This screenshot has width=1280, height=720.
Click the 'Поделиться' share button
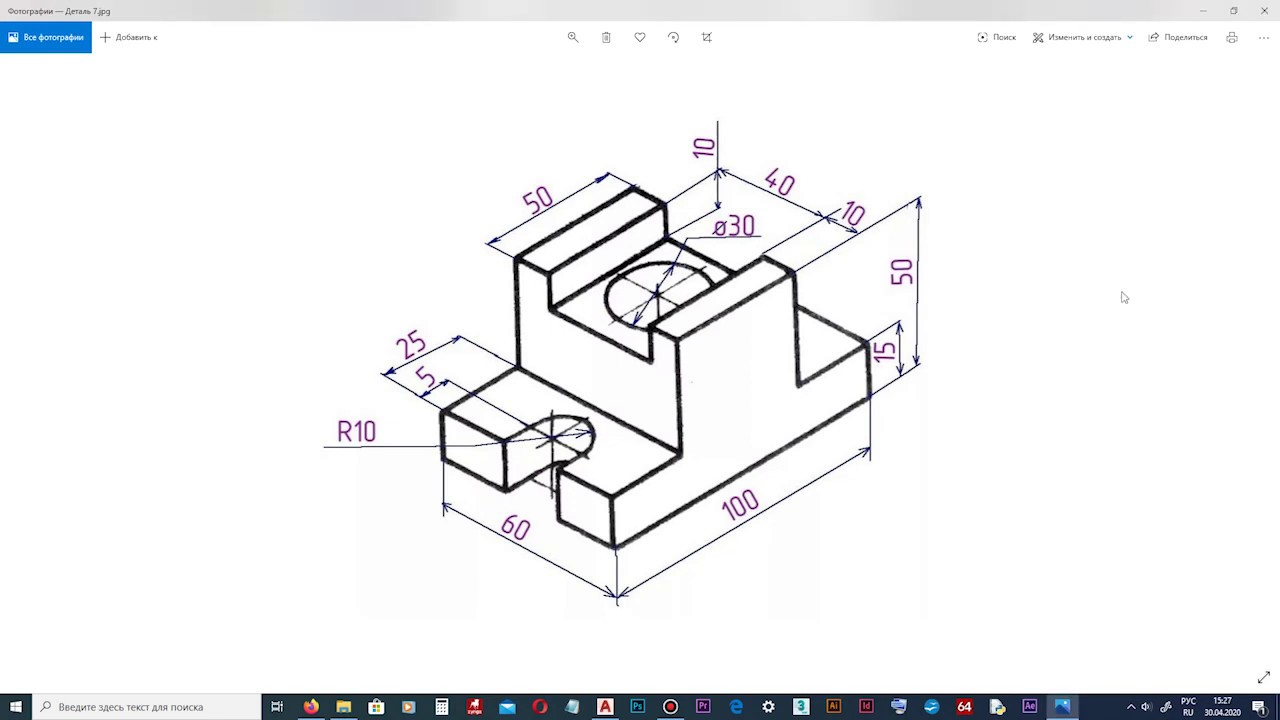pyautogui.click(x=1178, y=37)
